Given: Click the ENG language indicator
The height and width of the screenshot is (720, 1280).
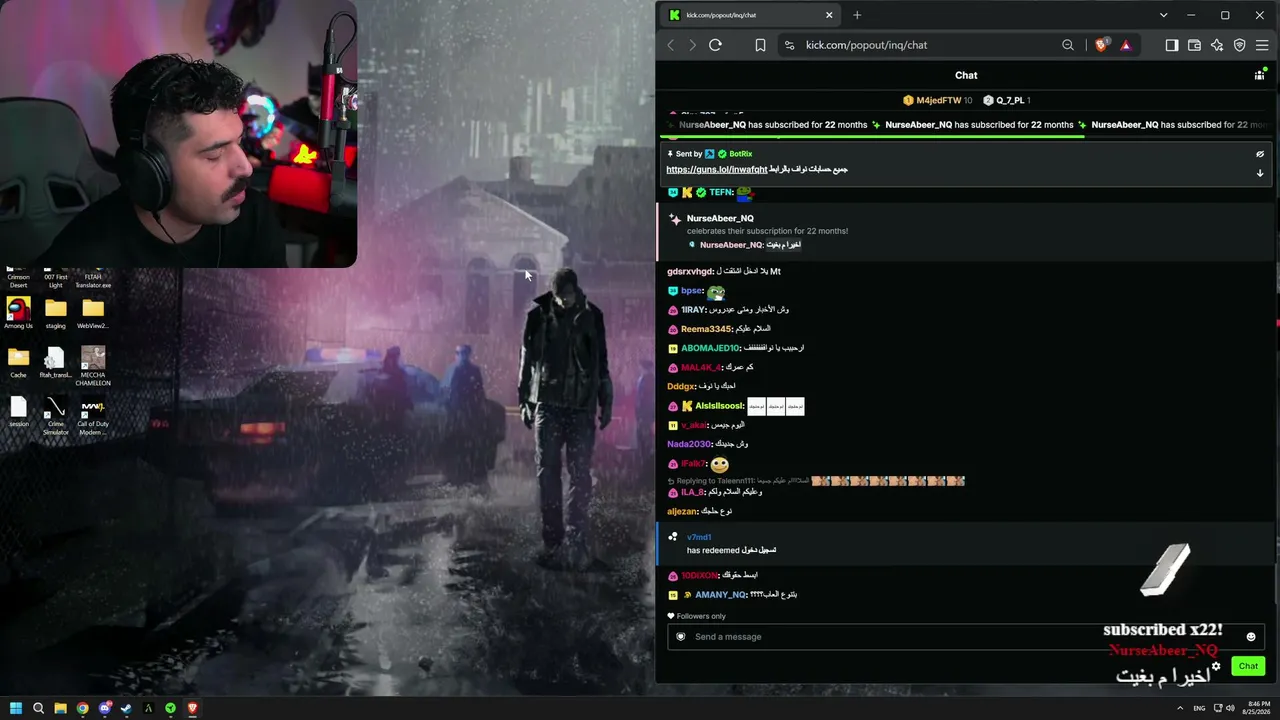Looking at the screenshot, I should pyautogui.click(x=1199, y=709).
